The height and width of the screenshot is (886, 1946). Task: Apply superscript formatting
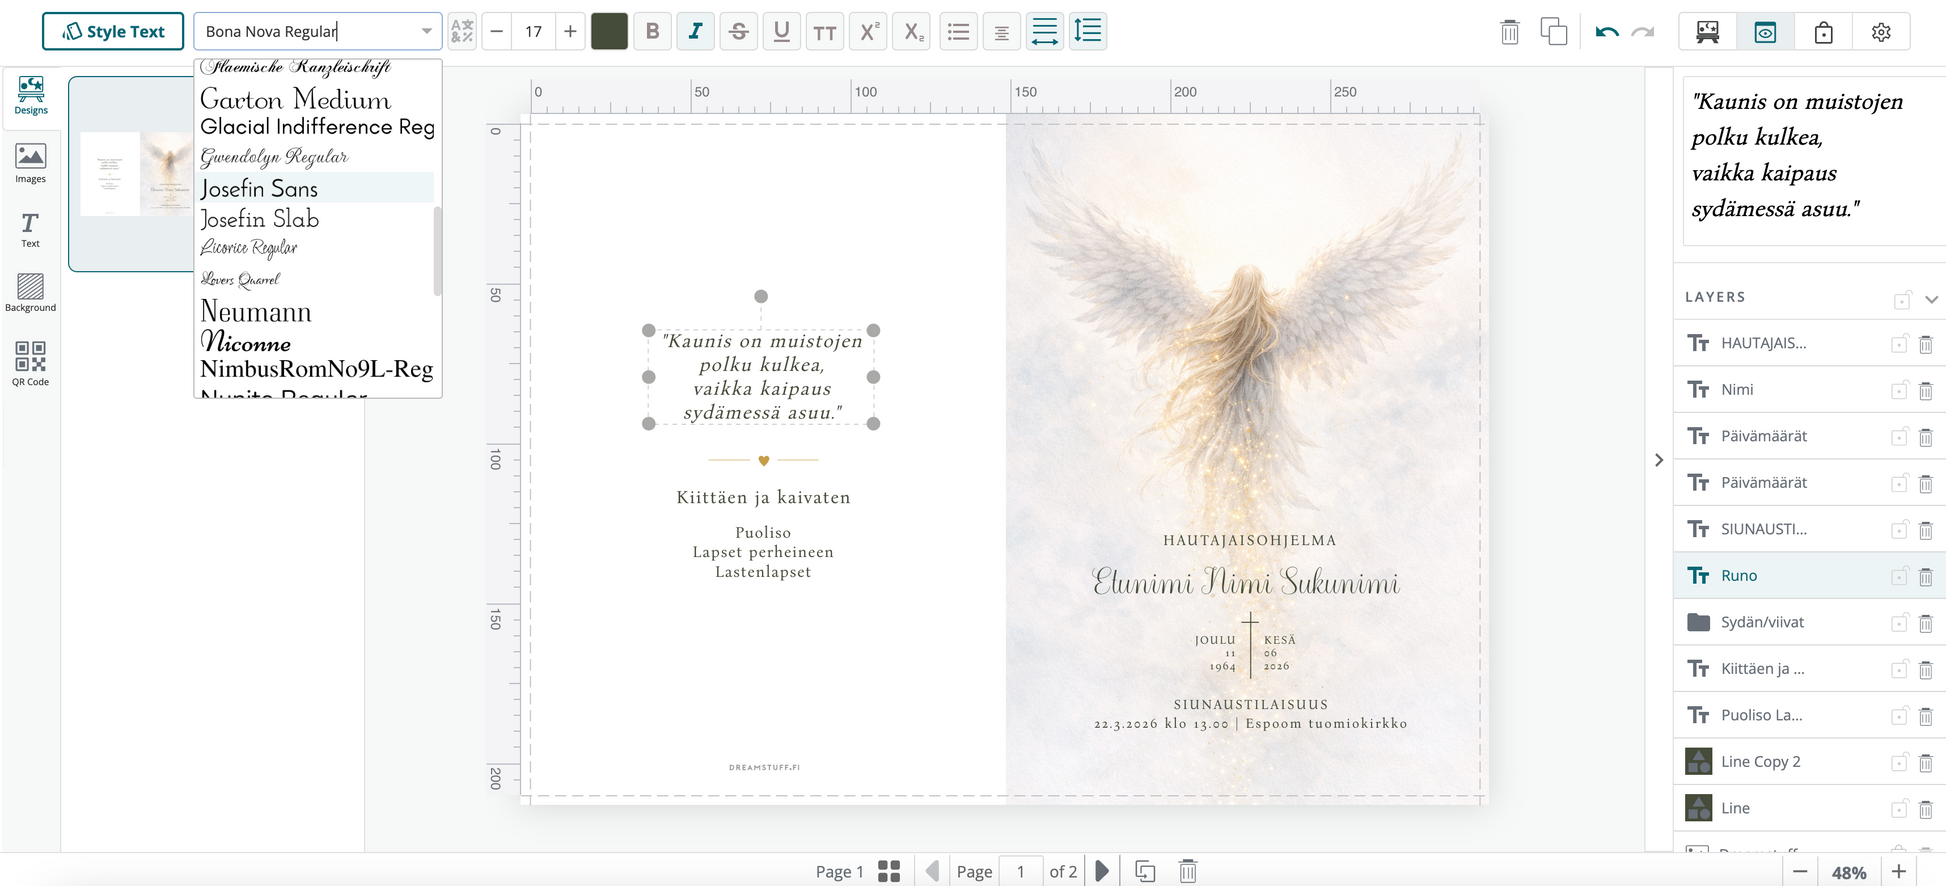coord(869,31)
